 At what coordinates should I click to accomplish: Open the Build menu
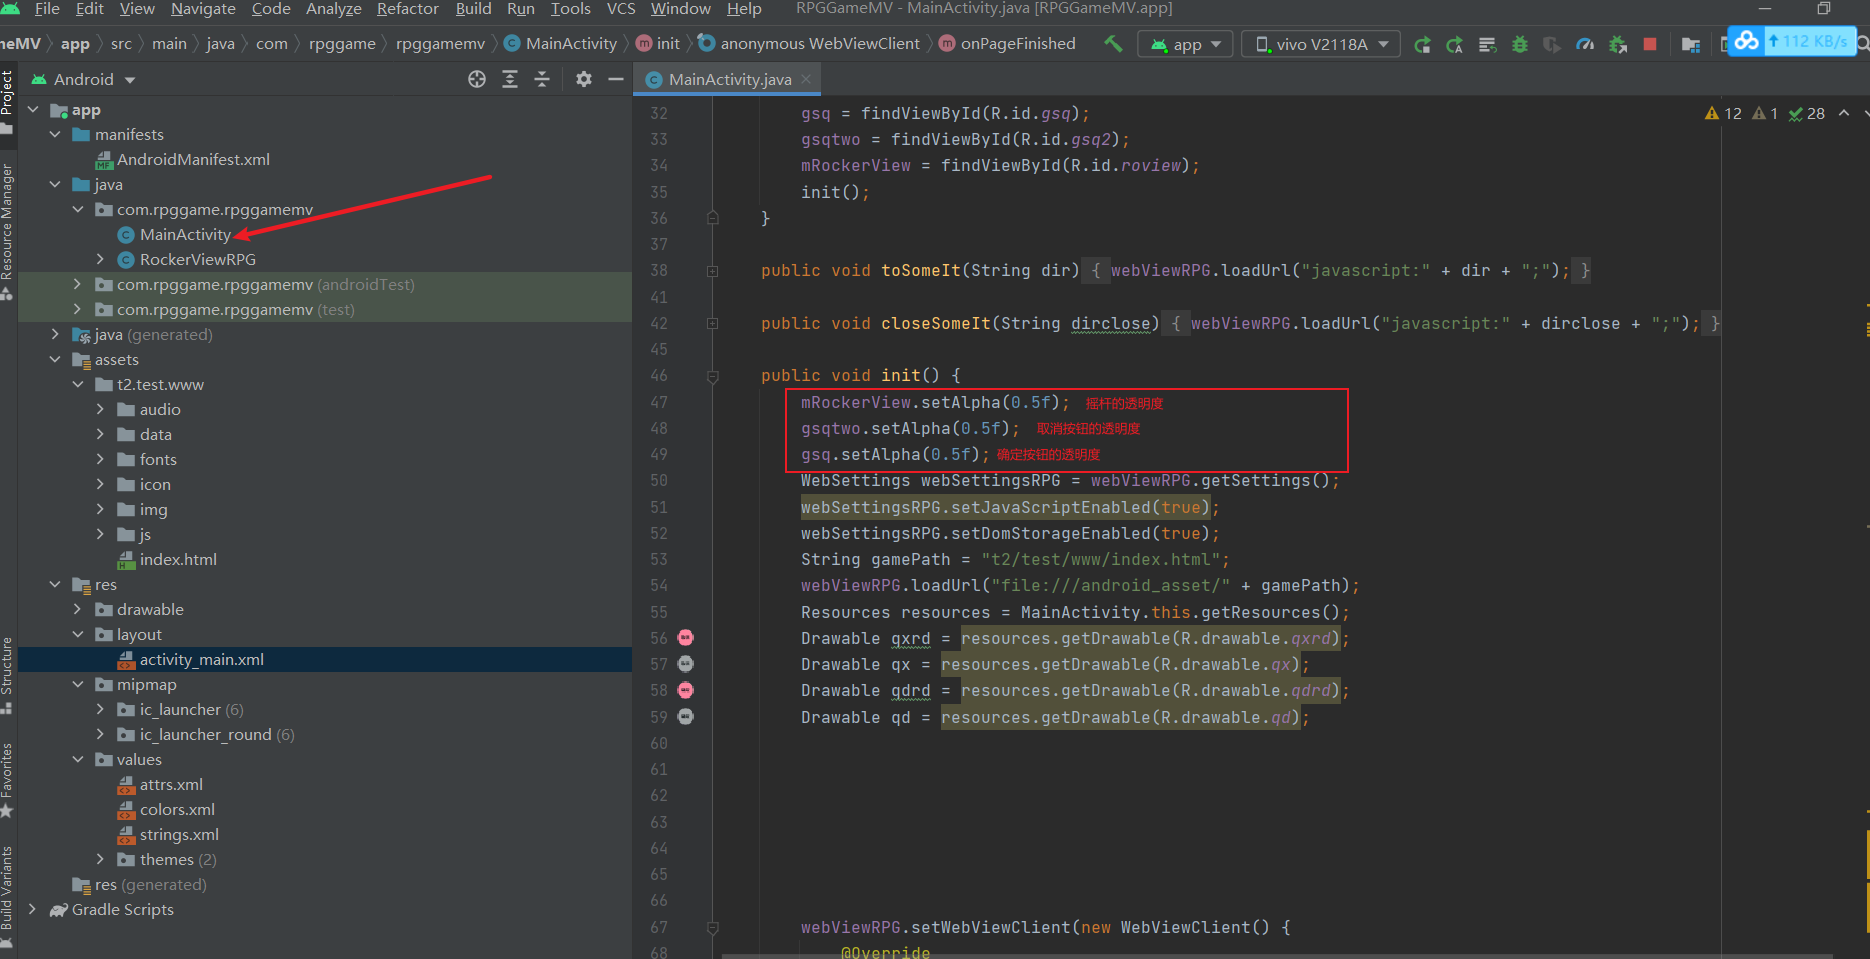(473, 9)
